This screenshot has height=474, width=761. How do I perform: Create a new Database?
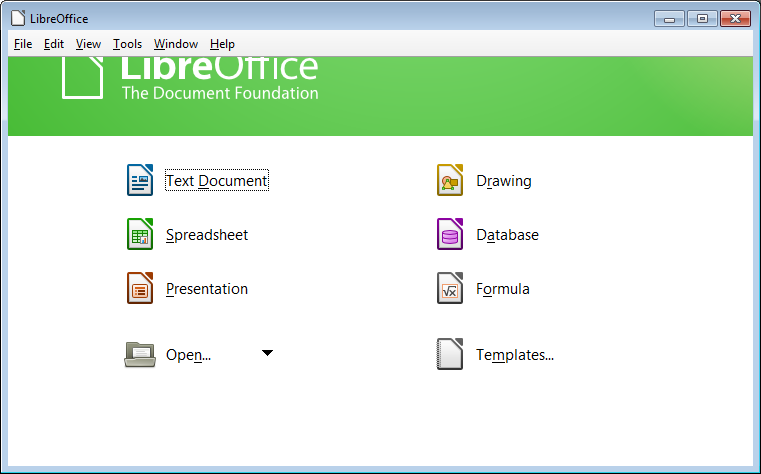click(x=507, y=235)
